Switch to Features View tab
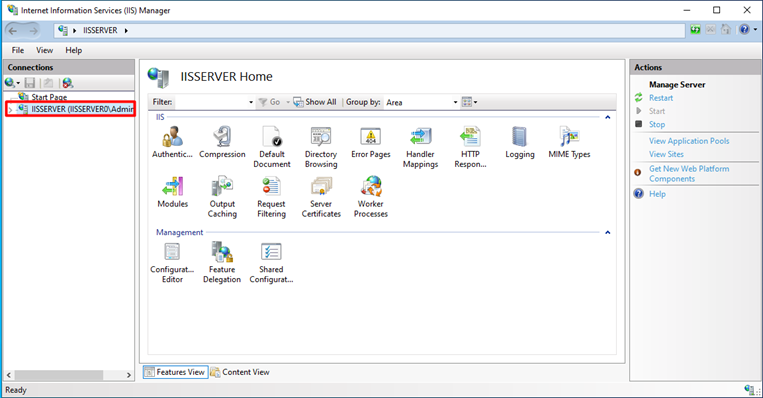Image resolution: width=763 pixels, height=398 pixels. (x=176, y=372)
